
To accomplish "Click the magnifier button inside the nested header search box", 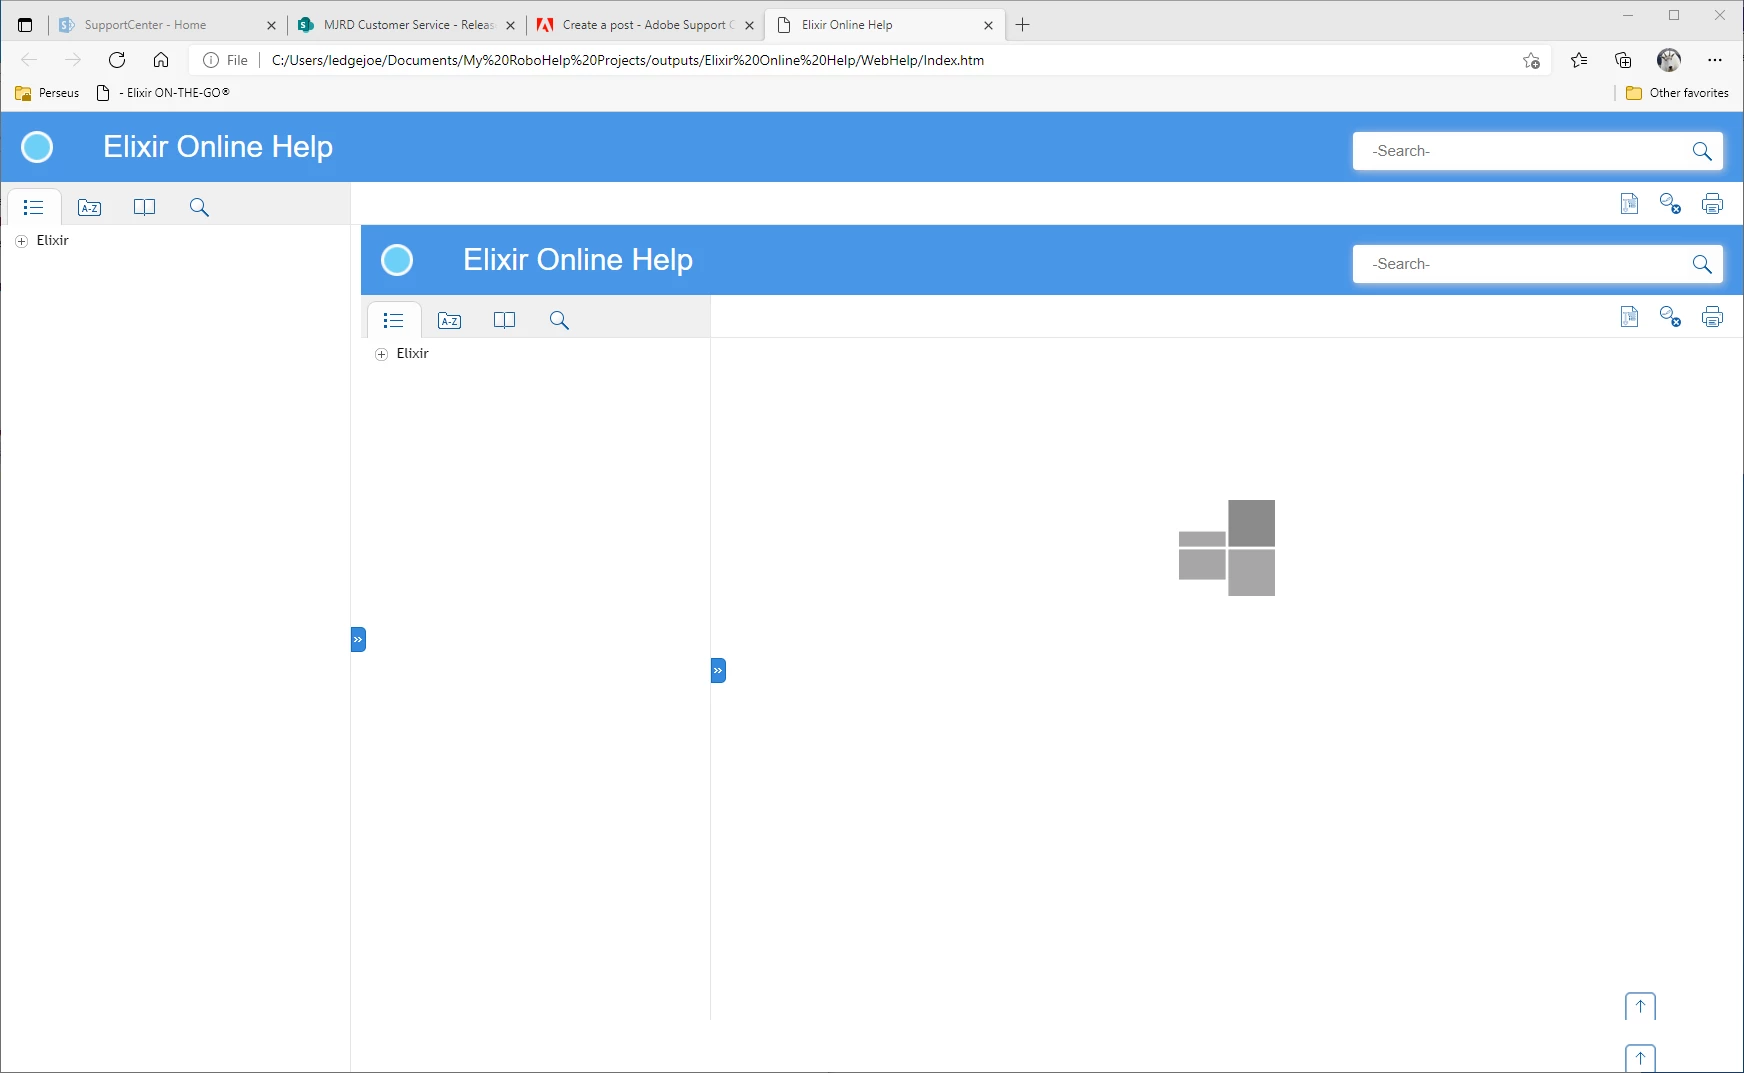I will point(1702,264).
